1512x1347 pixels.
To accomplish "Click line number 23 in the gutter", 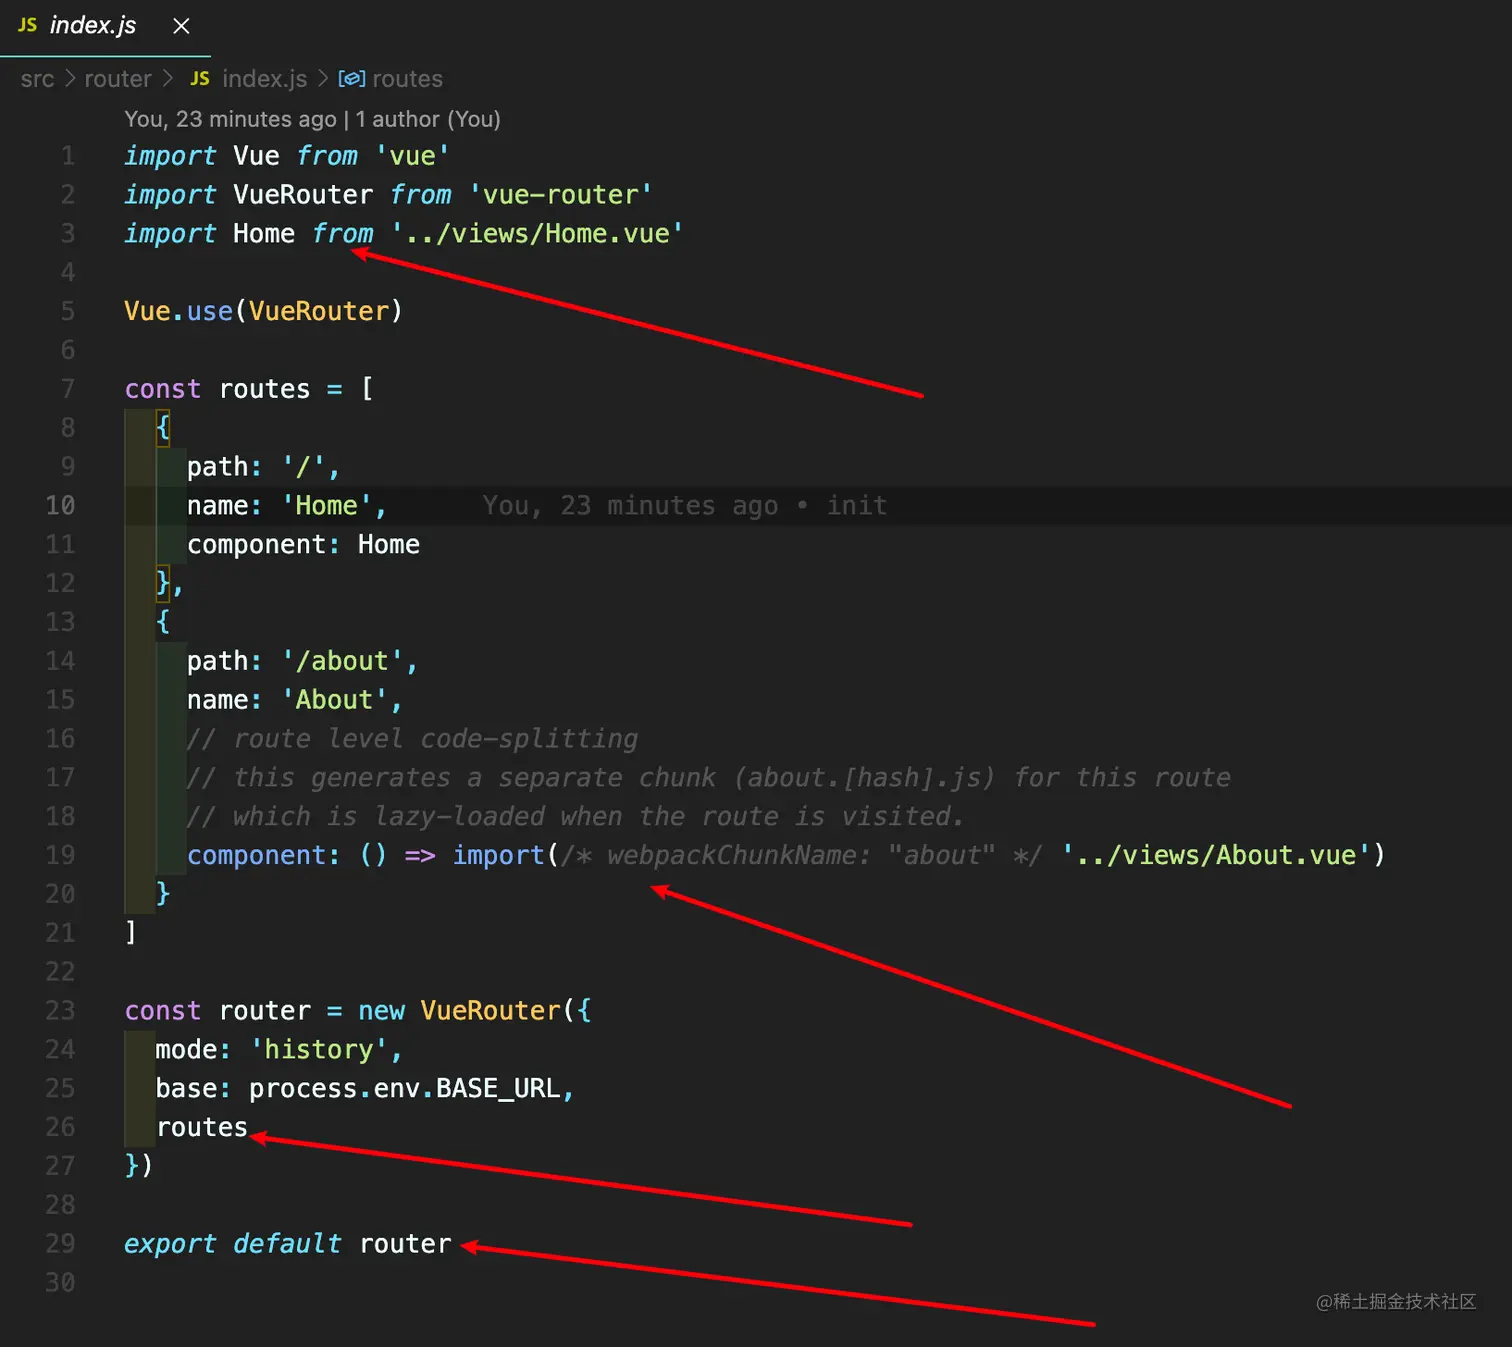I will (60, 1011).
